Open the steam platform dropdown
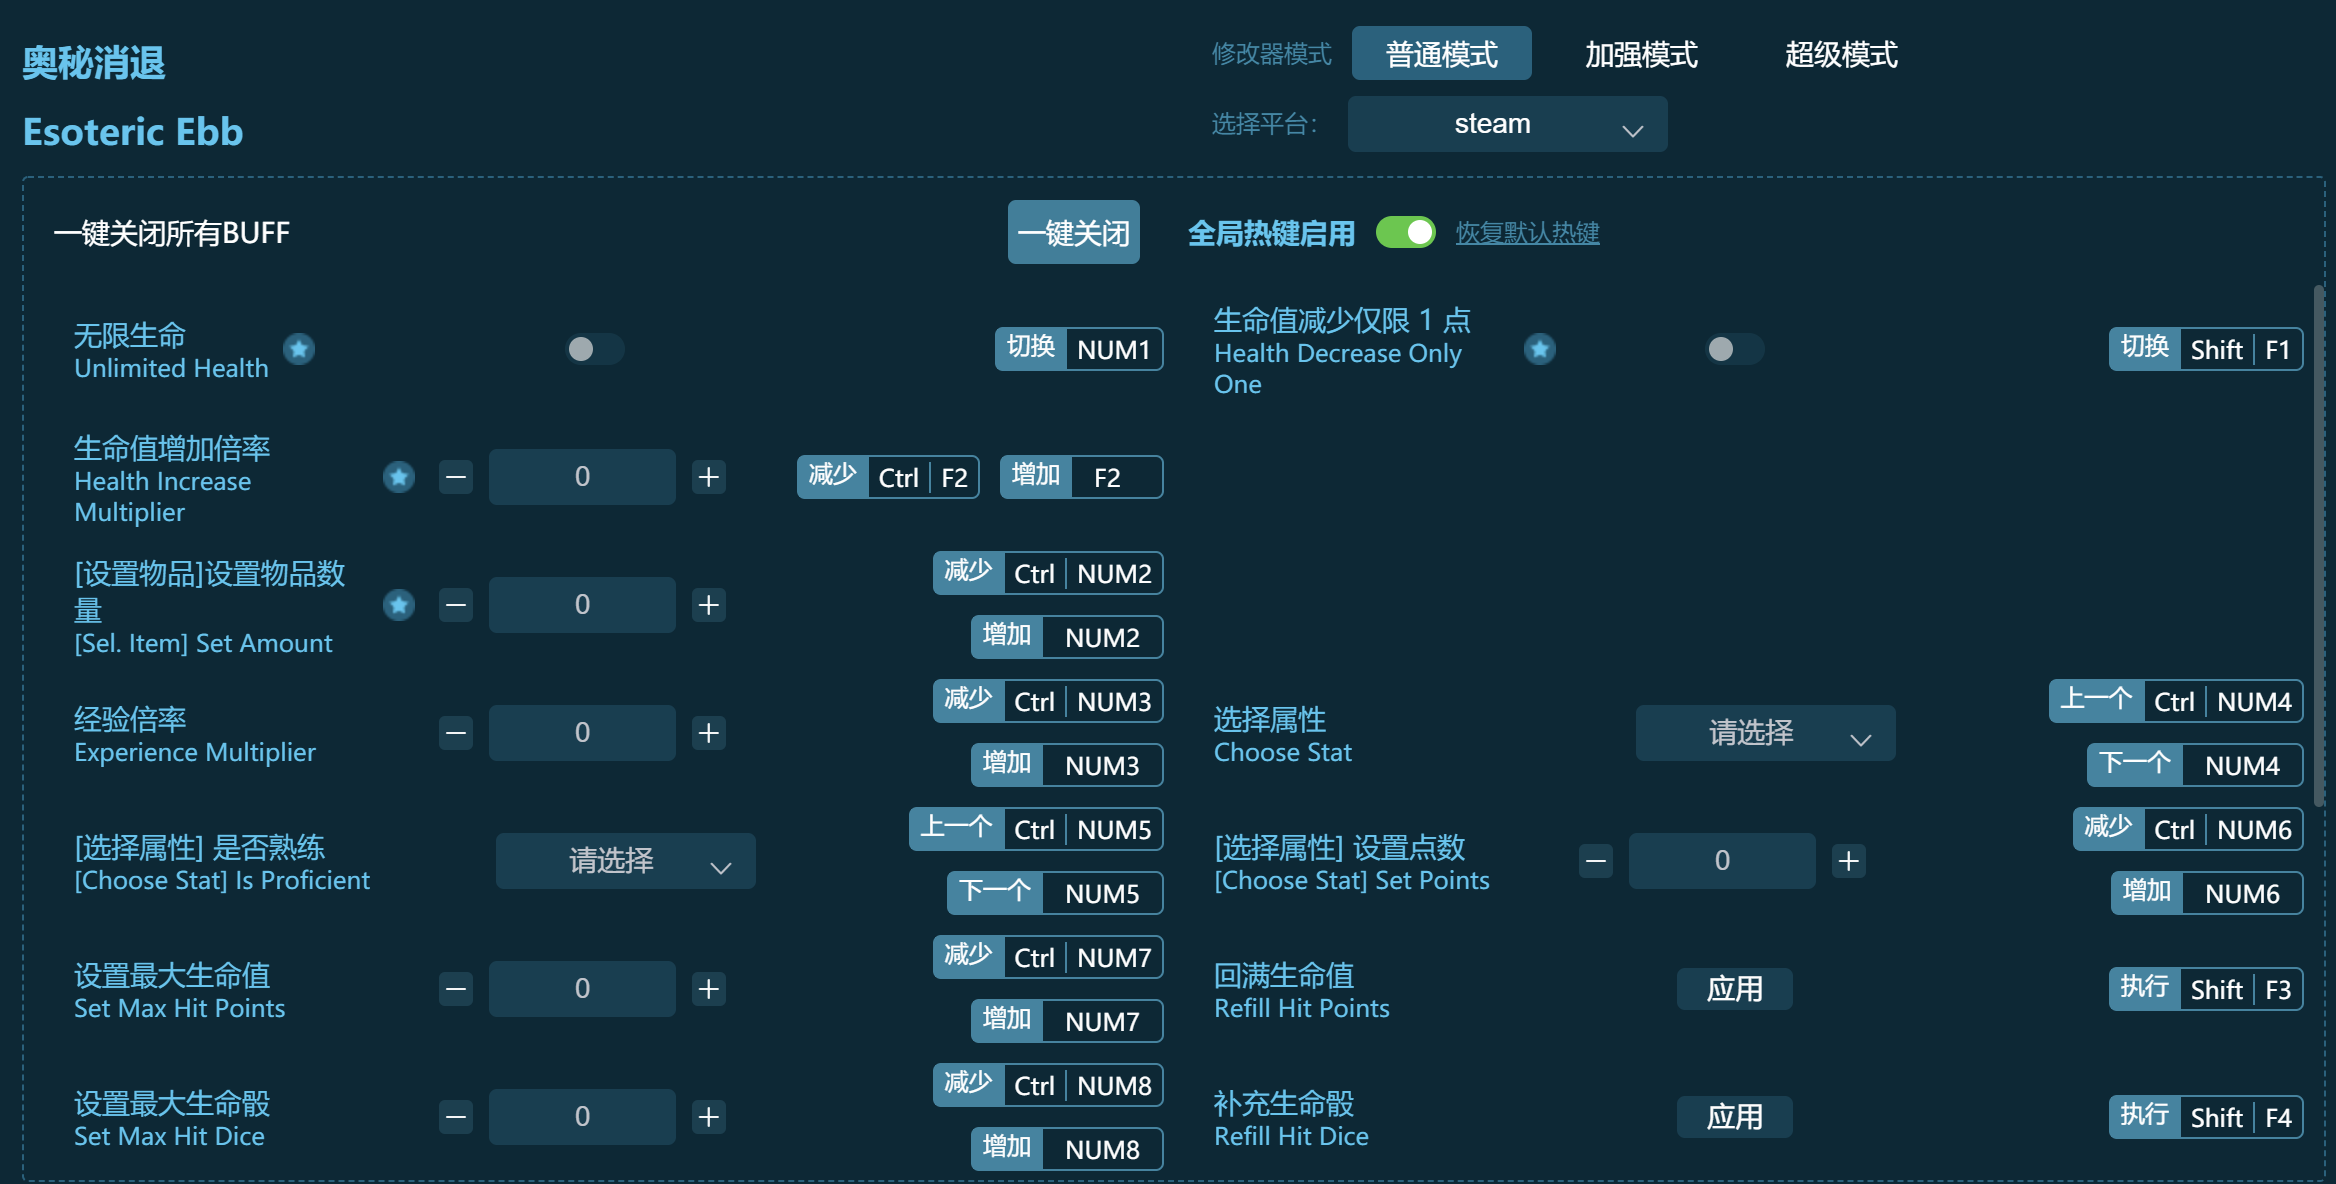The height and width of the screenshot is (1184, 2336). pos(1506,124)
